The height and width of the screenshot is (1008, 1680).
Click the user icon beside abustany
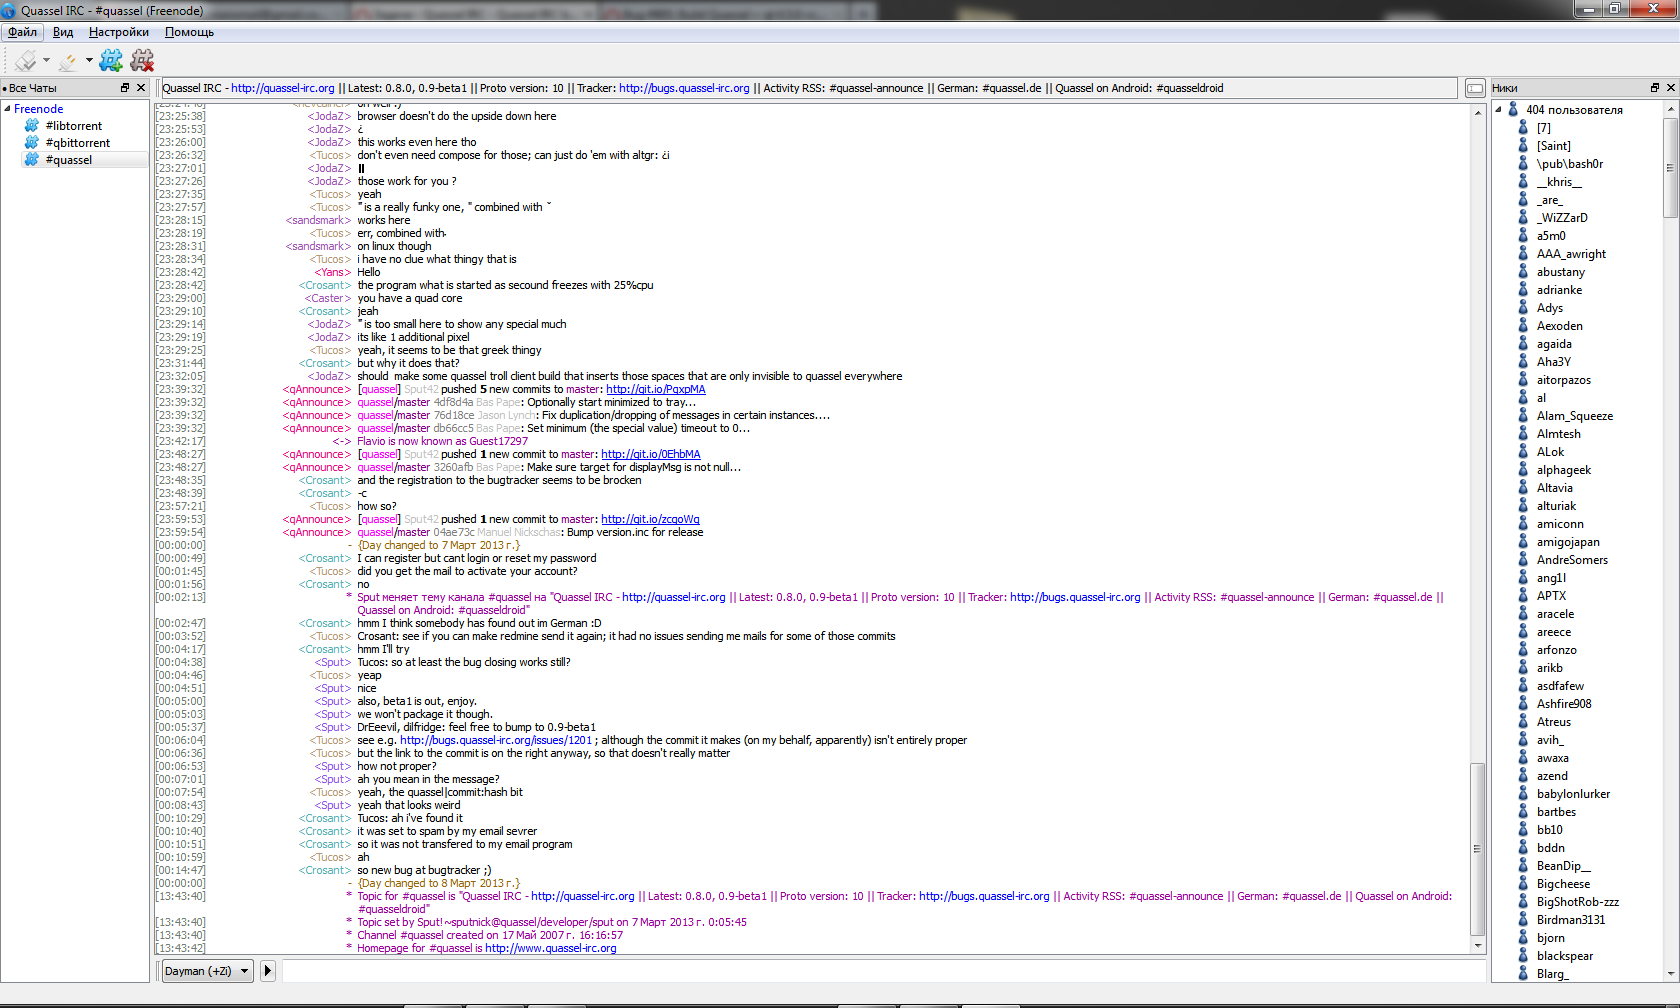1523,272
